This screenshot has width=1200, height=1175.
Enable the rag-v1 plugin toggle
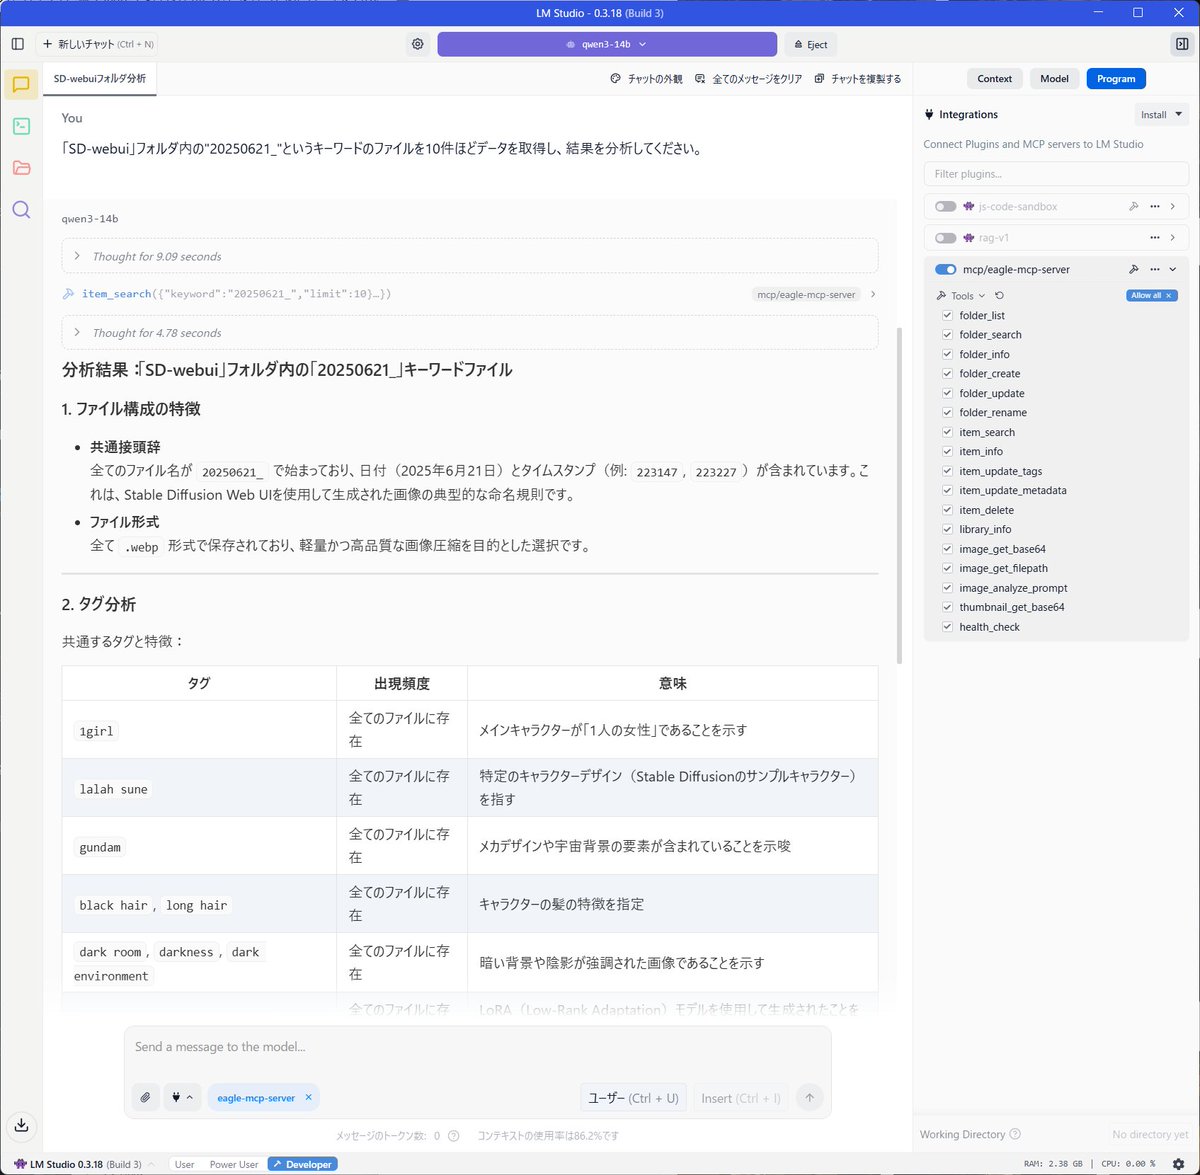pos(945,238)
